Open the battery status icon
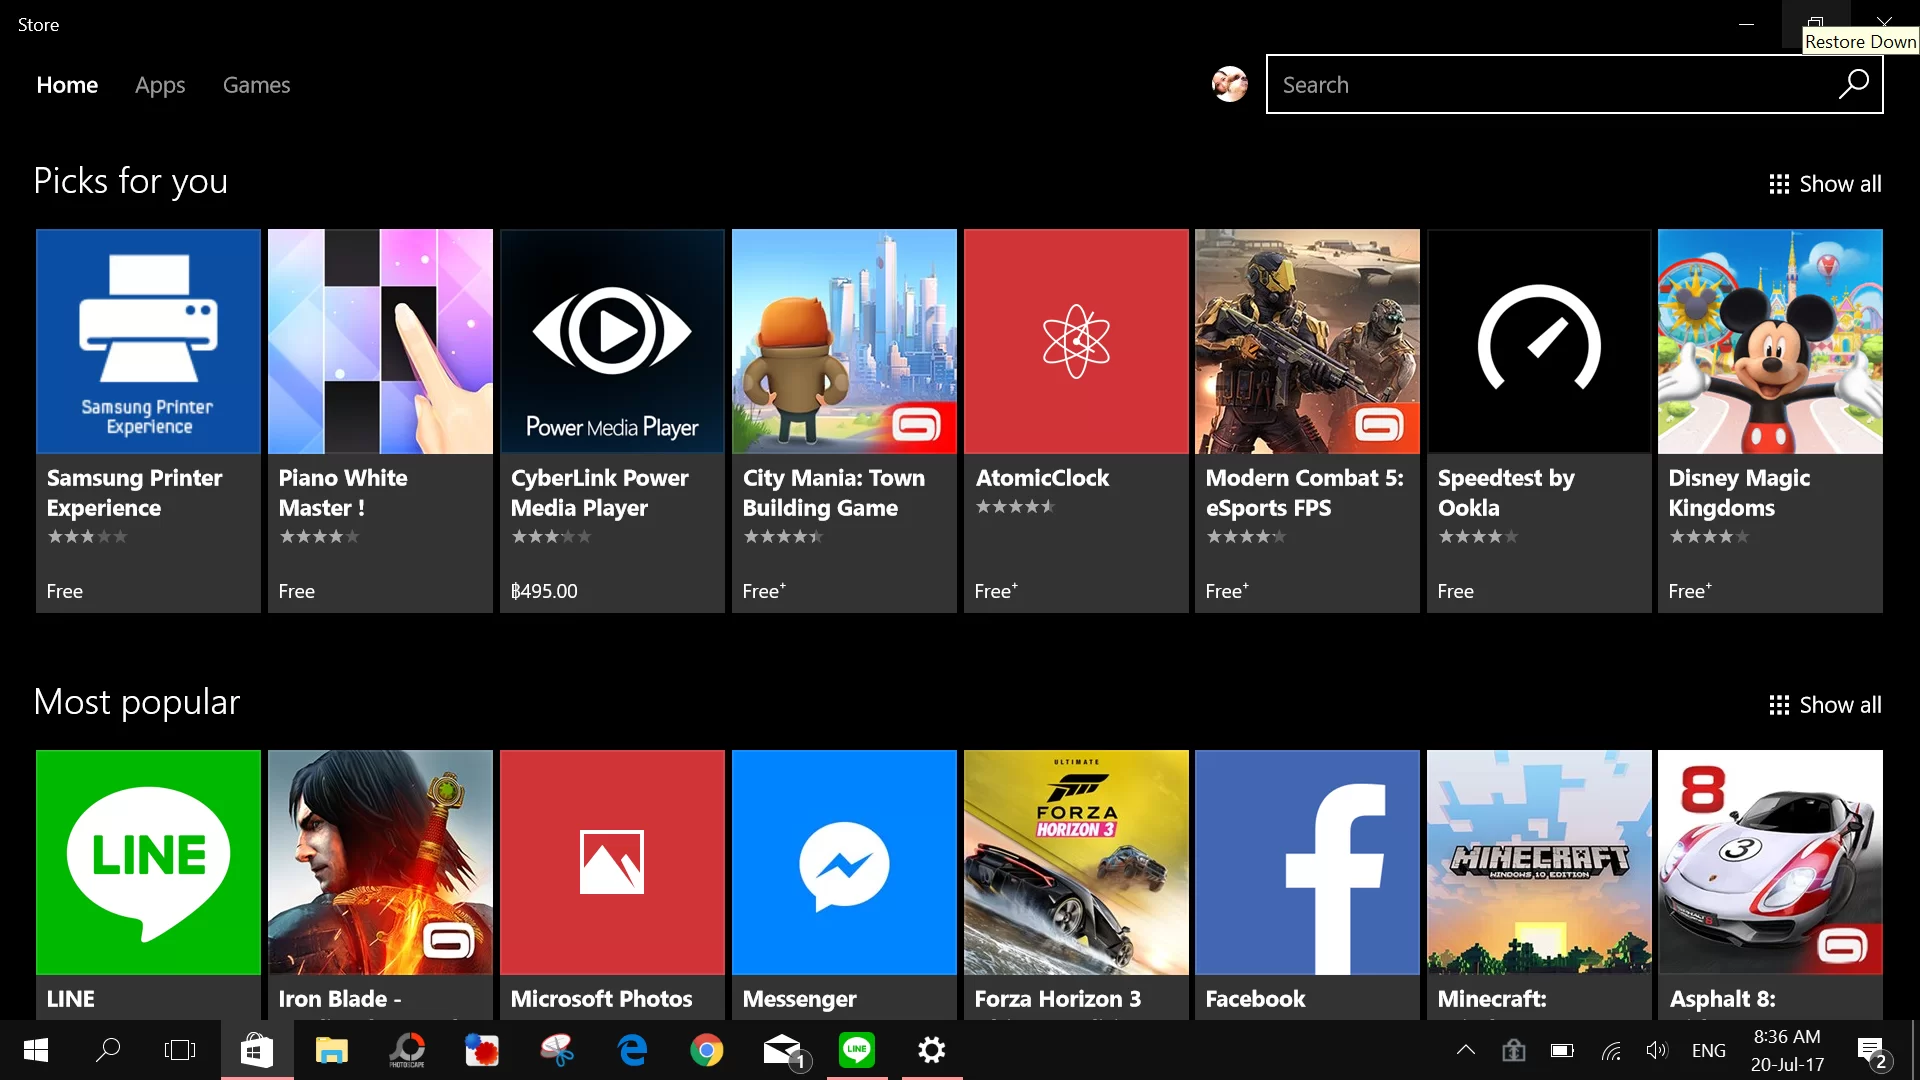 pos(1562,1050)
